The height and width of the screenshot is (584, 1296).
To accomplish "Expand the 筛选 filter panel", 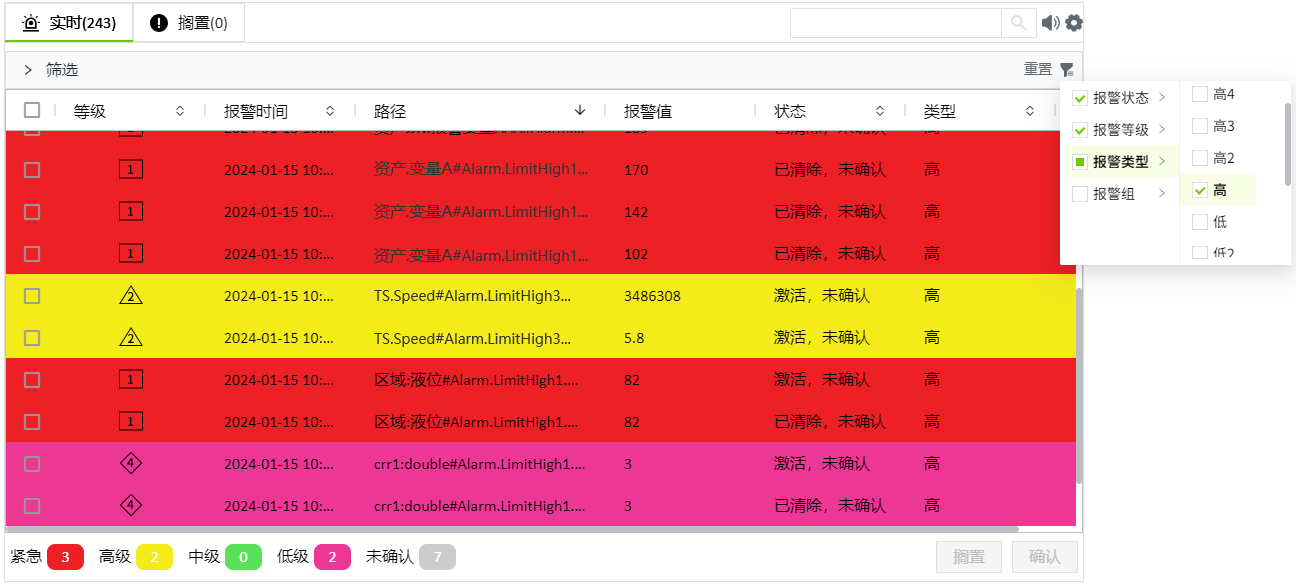I will [x=28, y=70].
